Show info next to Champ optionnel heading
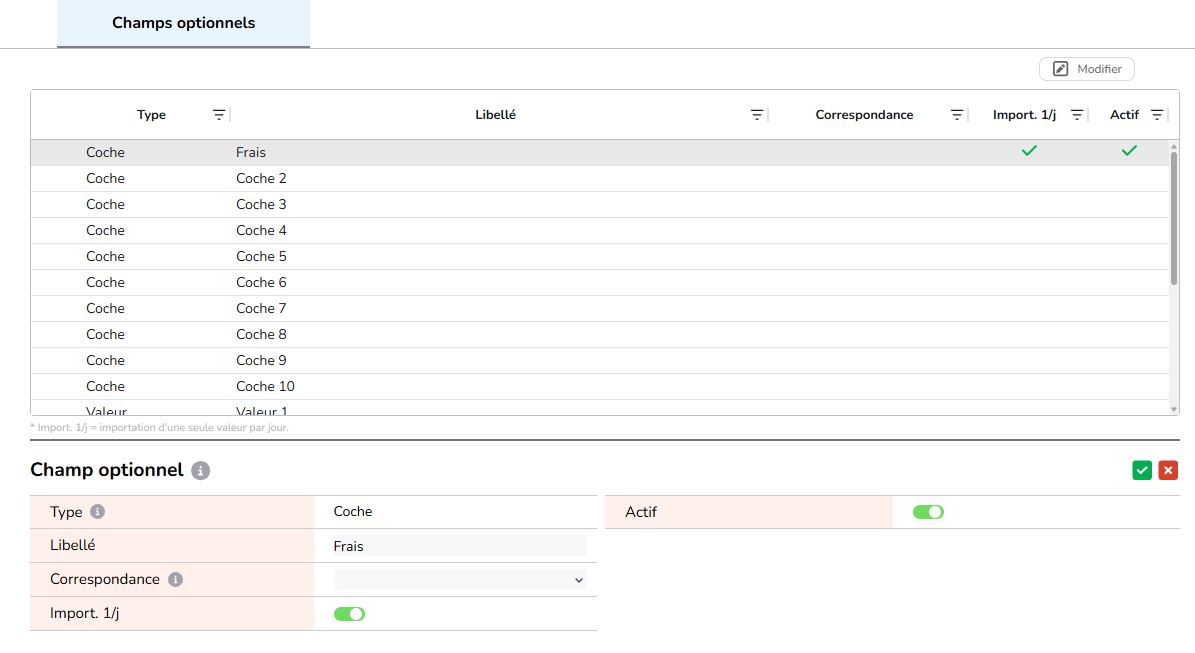 pyautogui.click(x=200, y=471)
